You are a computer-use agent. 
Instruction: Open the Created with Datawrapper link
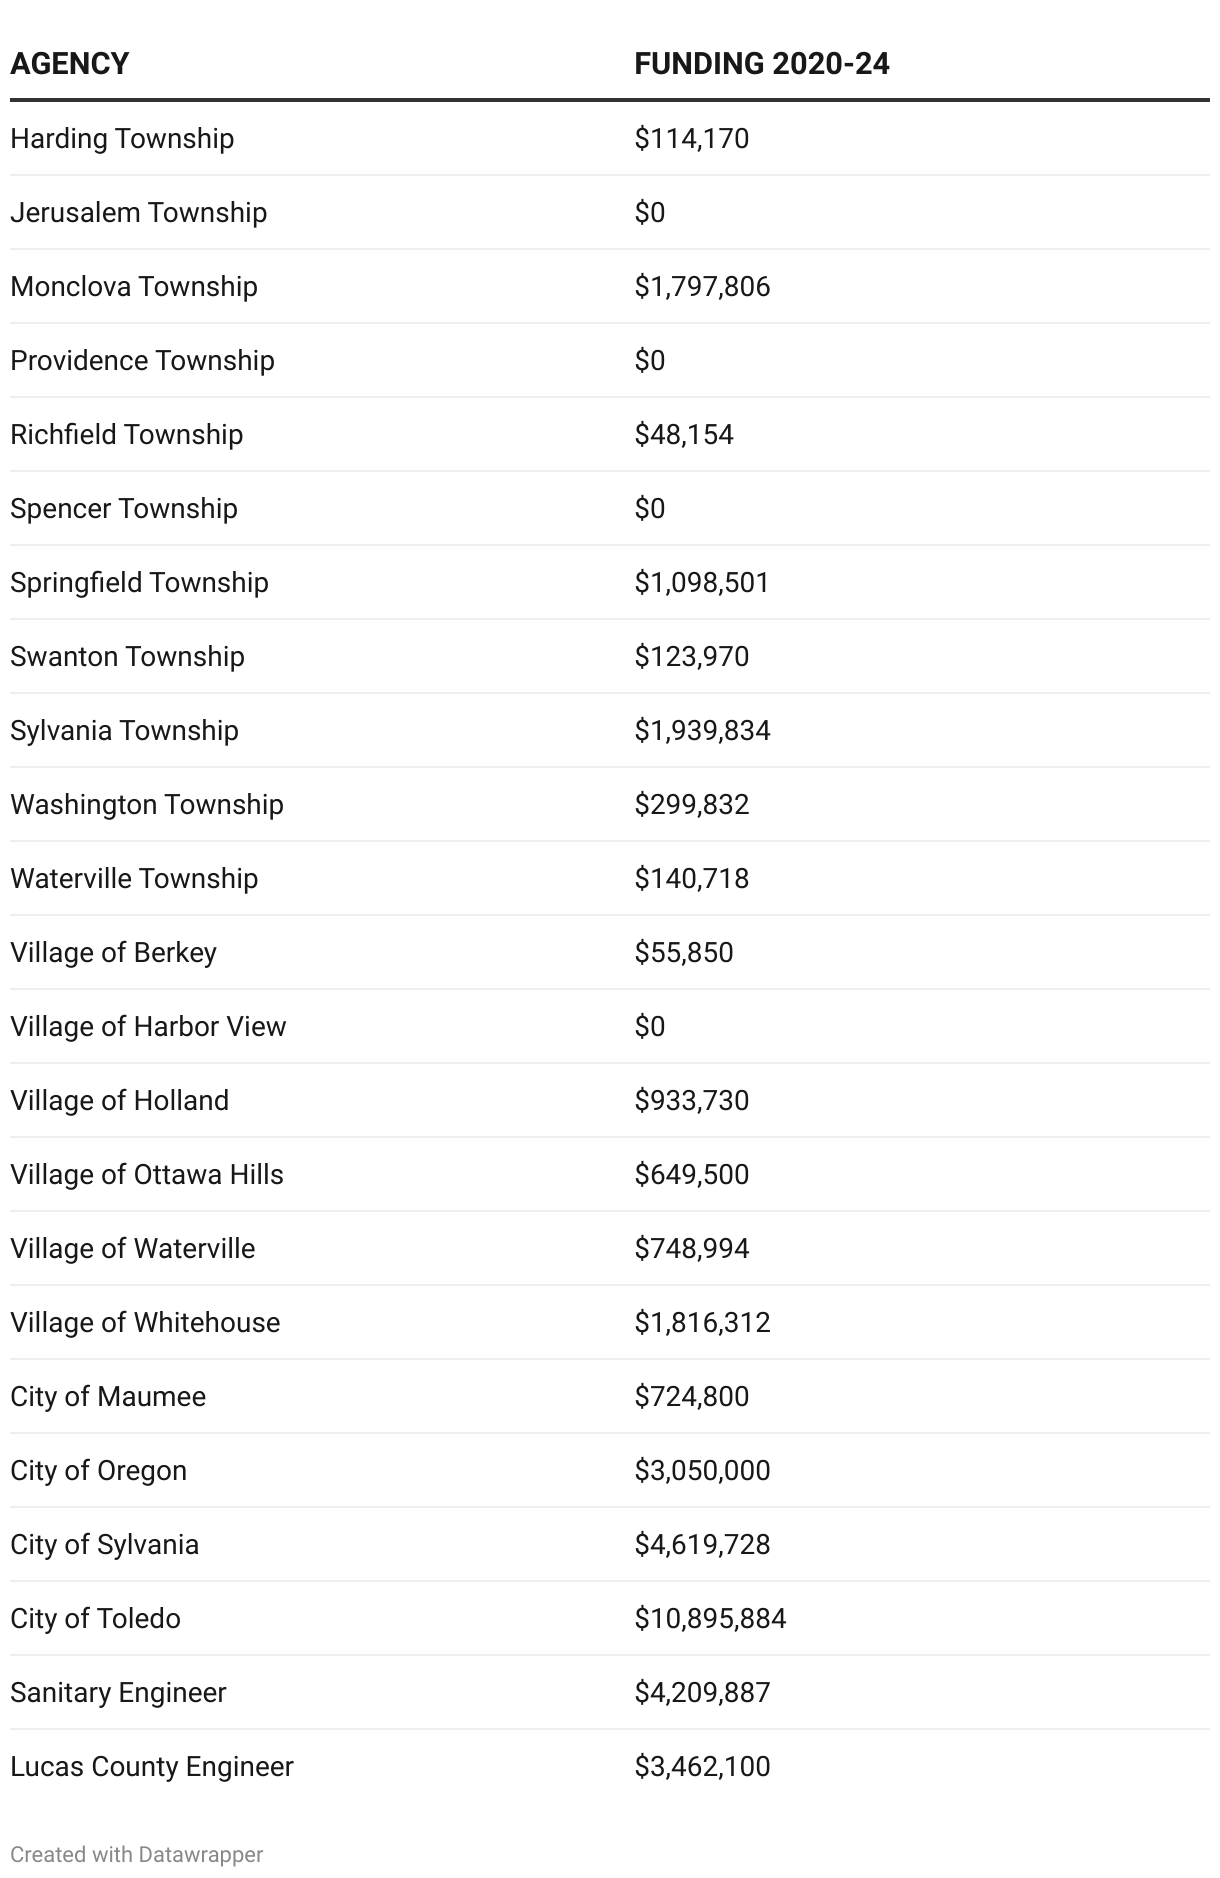[137, 1854]
